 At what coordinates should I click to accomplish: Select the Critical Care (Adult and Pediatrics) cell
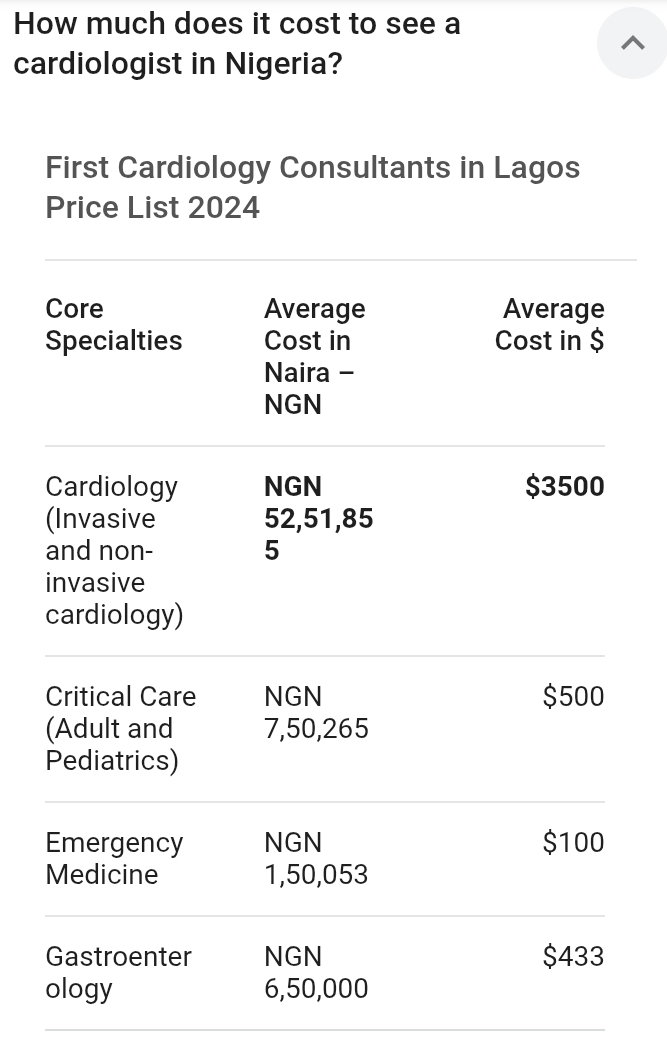[120, 728]
